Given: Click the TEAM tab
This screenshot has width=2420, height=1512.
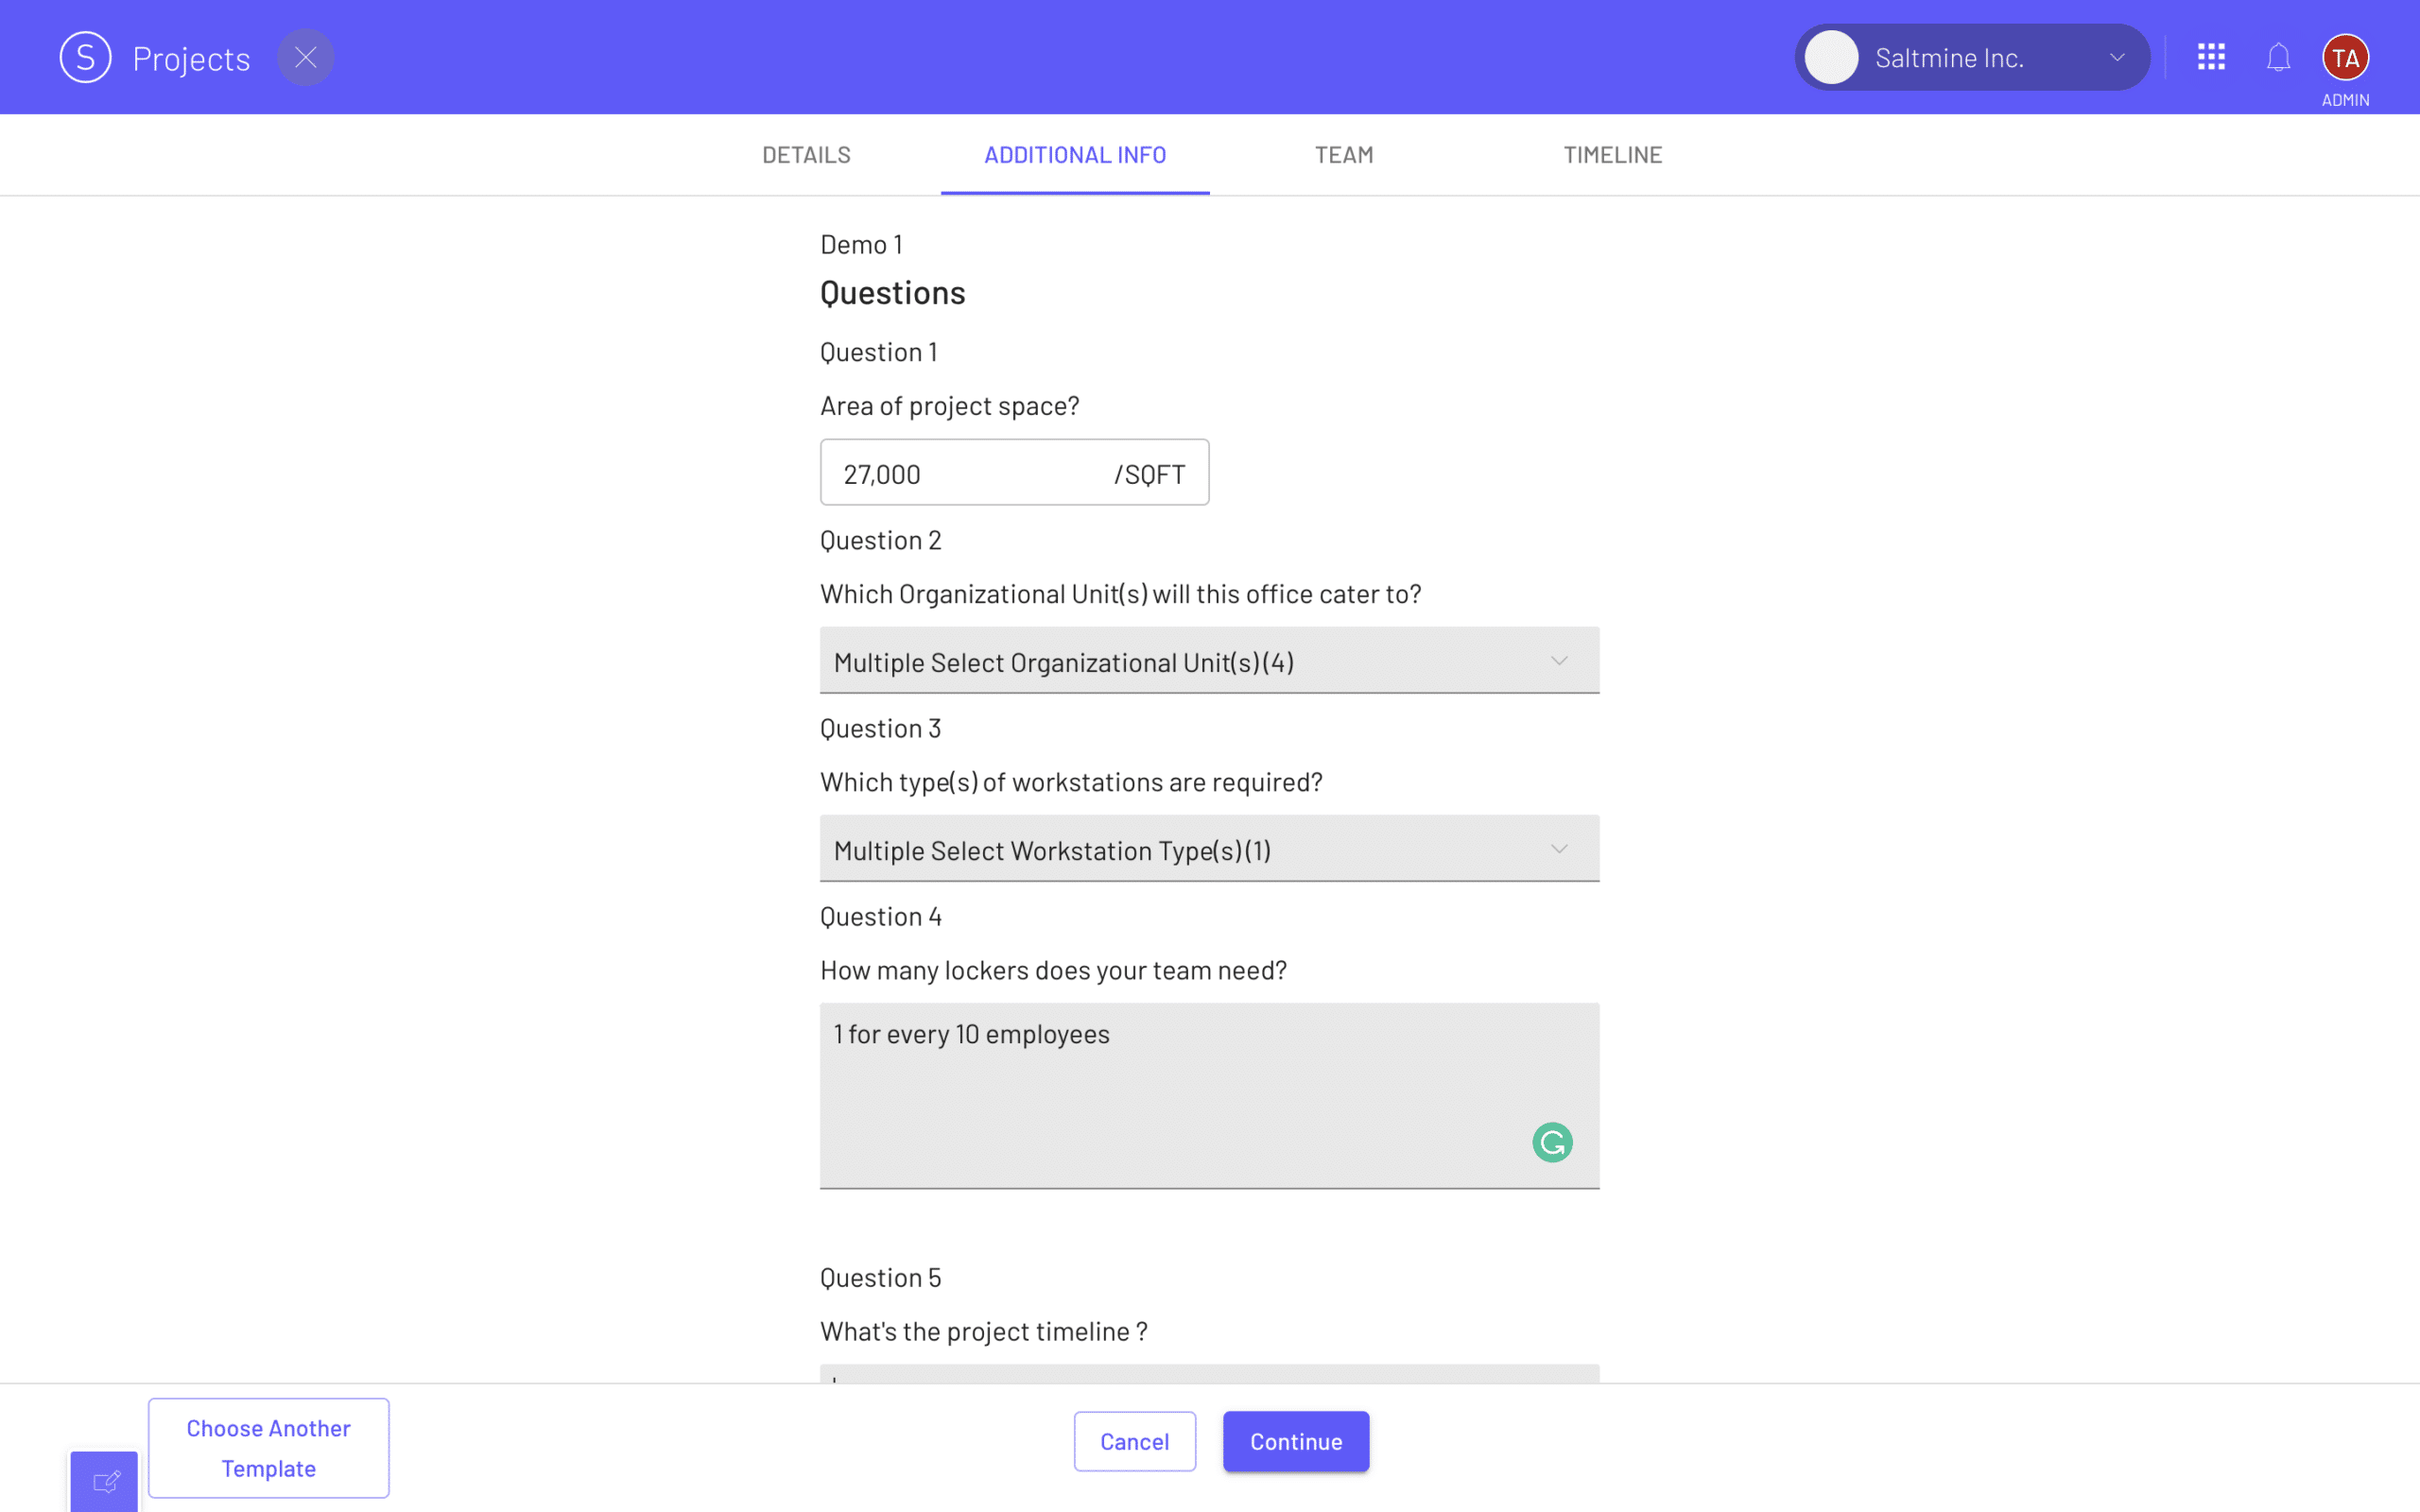Looking at the screenshot, I should click(x=1345, y=153).
